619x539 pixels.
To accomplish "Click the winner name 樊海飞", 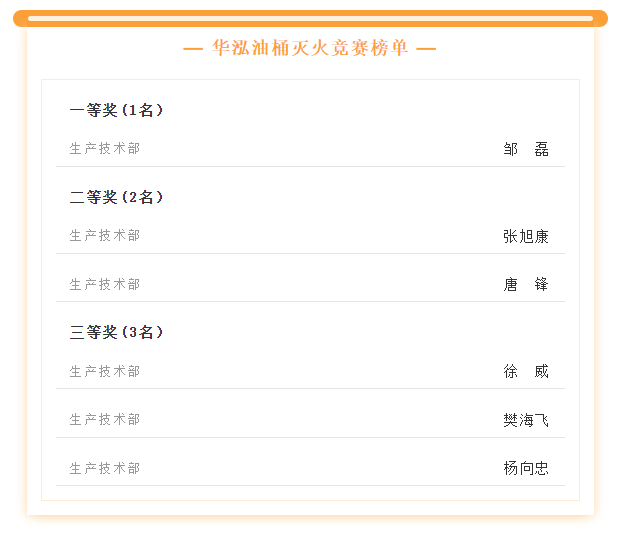I will [526, 420].
